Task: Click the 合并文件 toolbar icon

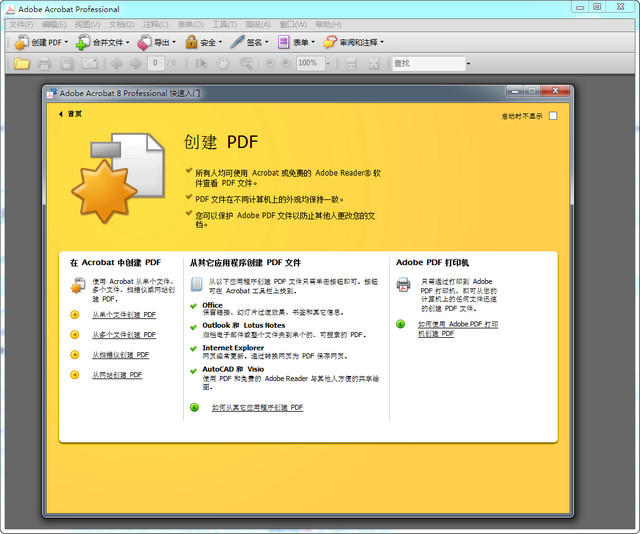Action: coord(83,43)
